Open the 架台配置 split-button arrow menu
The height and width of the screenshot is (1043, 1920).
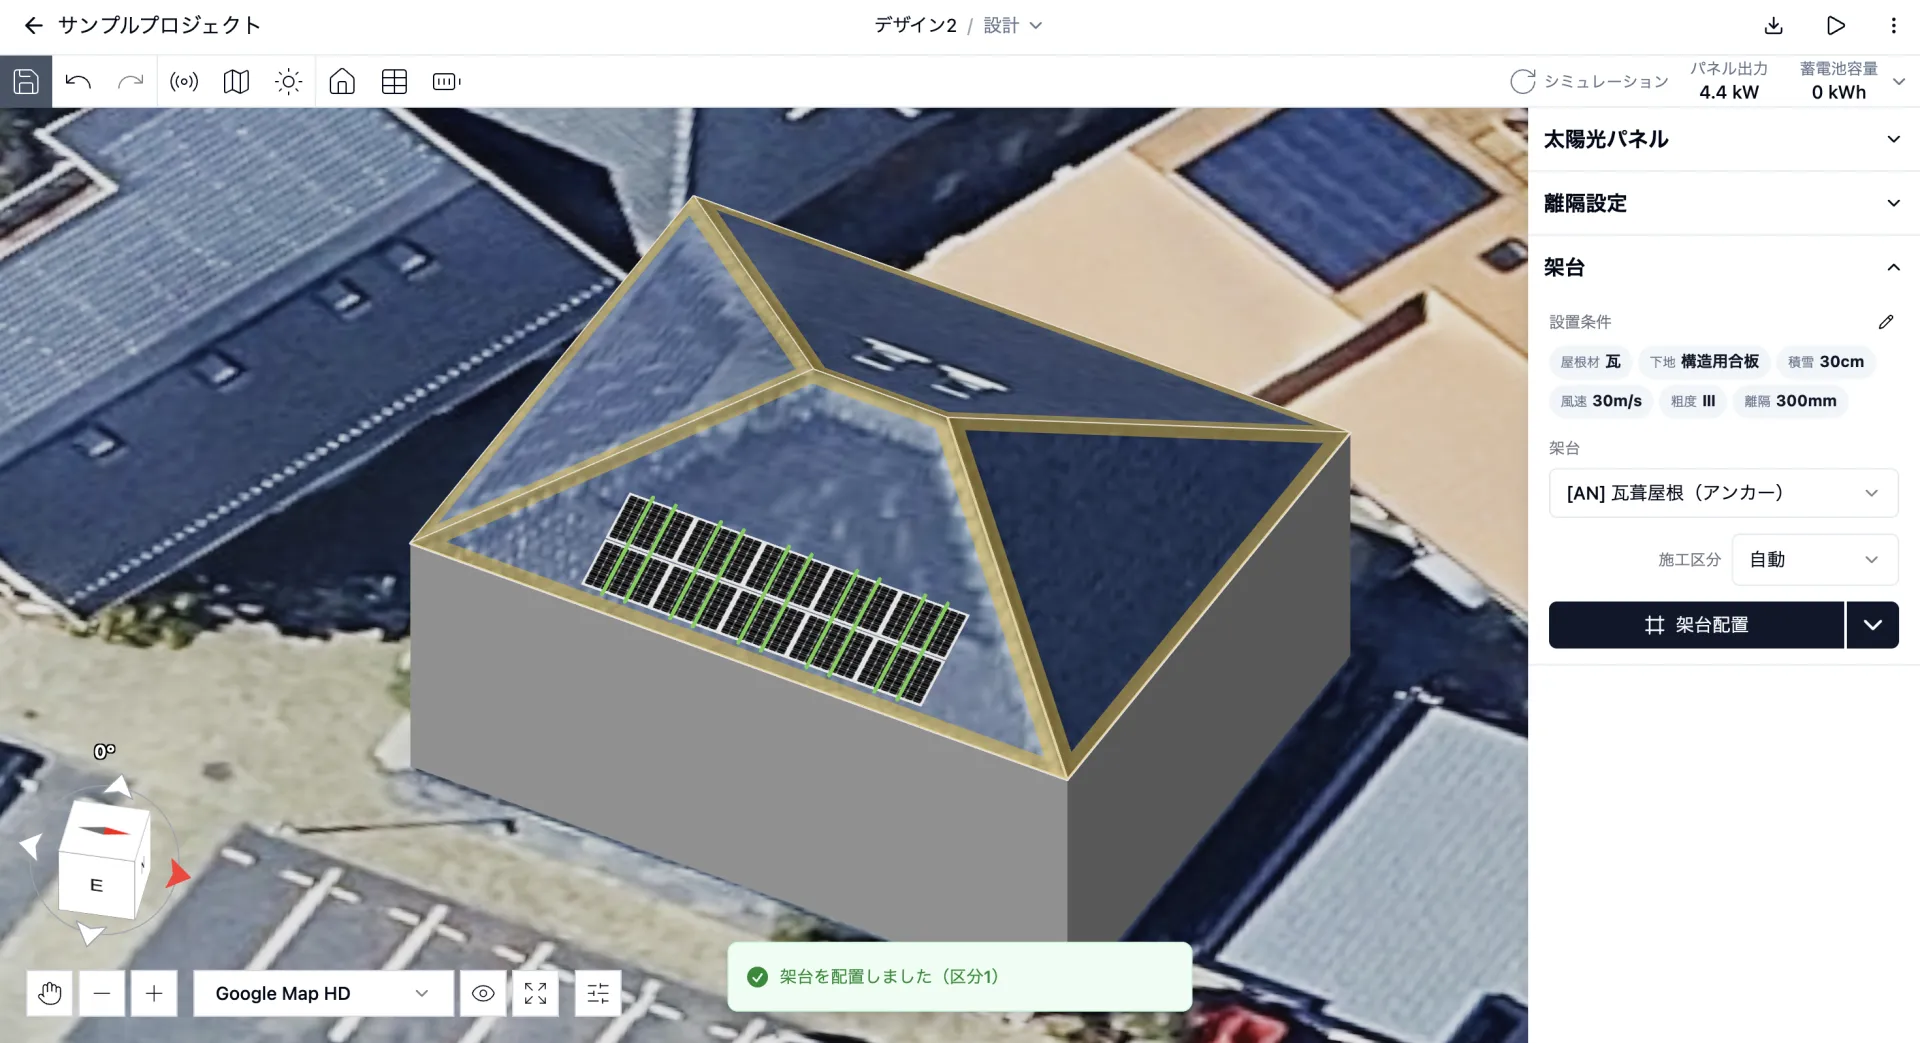coord(1872,625)
